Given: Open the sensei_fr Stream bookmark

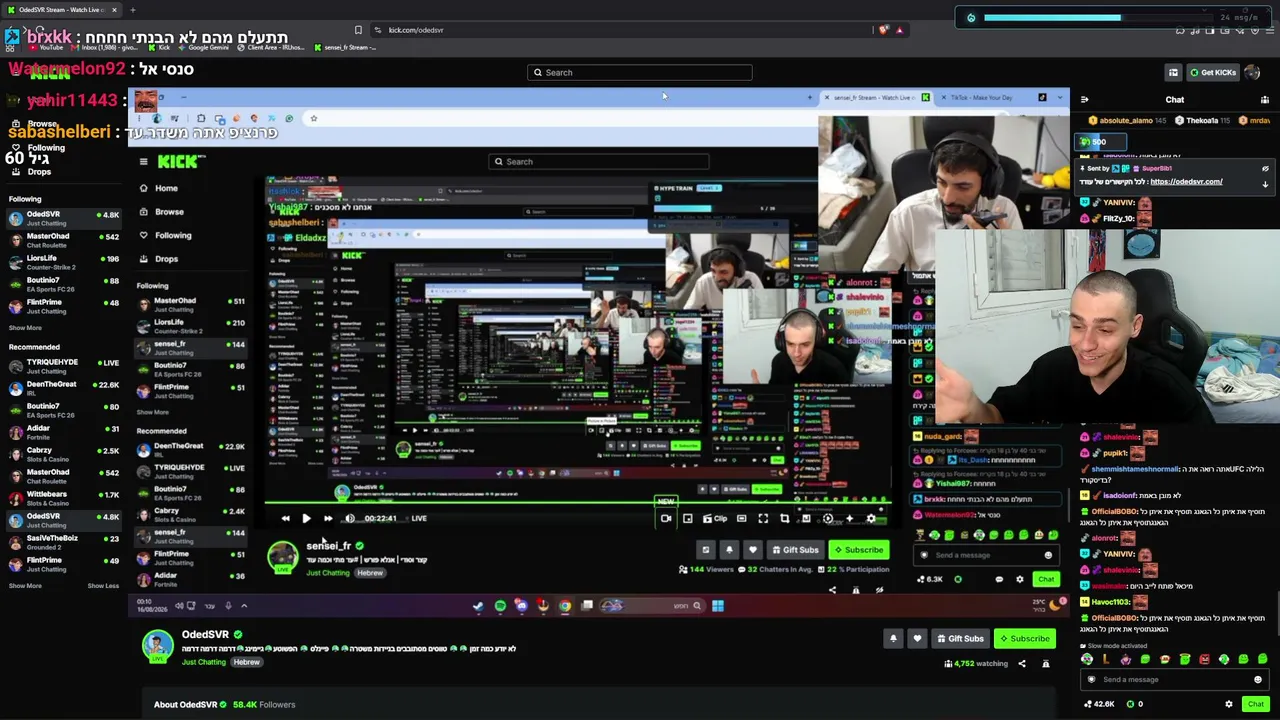Looking at the screenshot, I should point(343,47).
